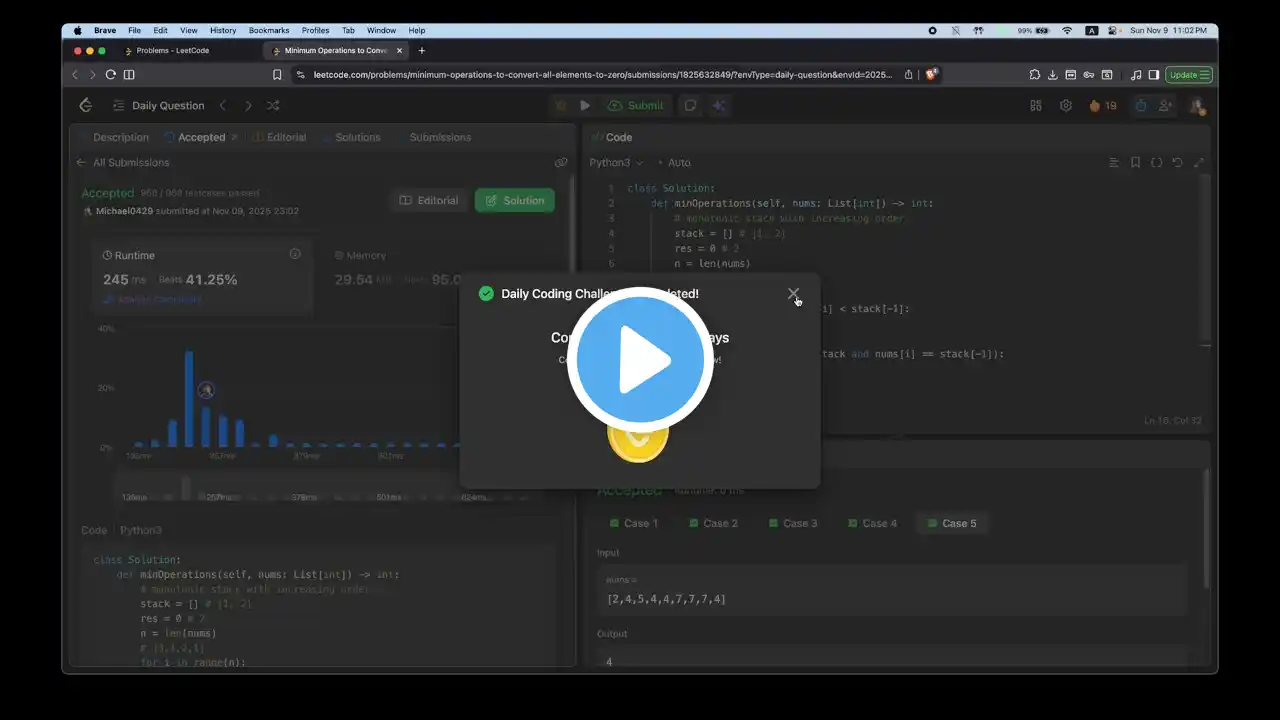The height and width of the screenshot is (720, 1280).
Task: Click the Runtime 245 ms card
Action: click(202, 275)
